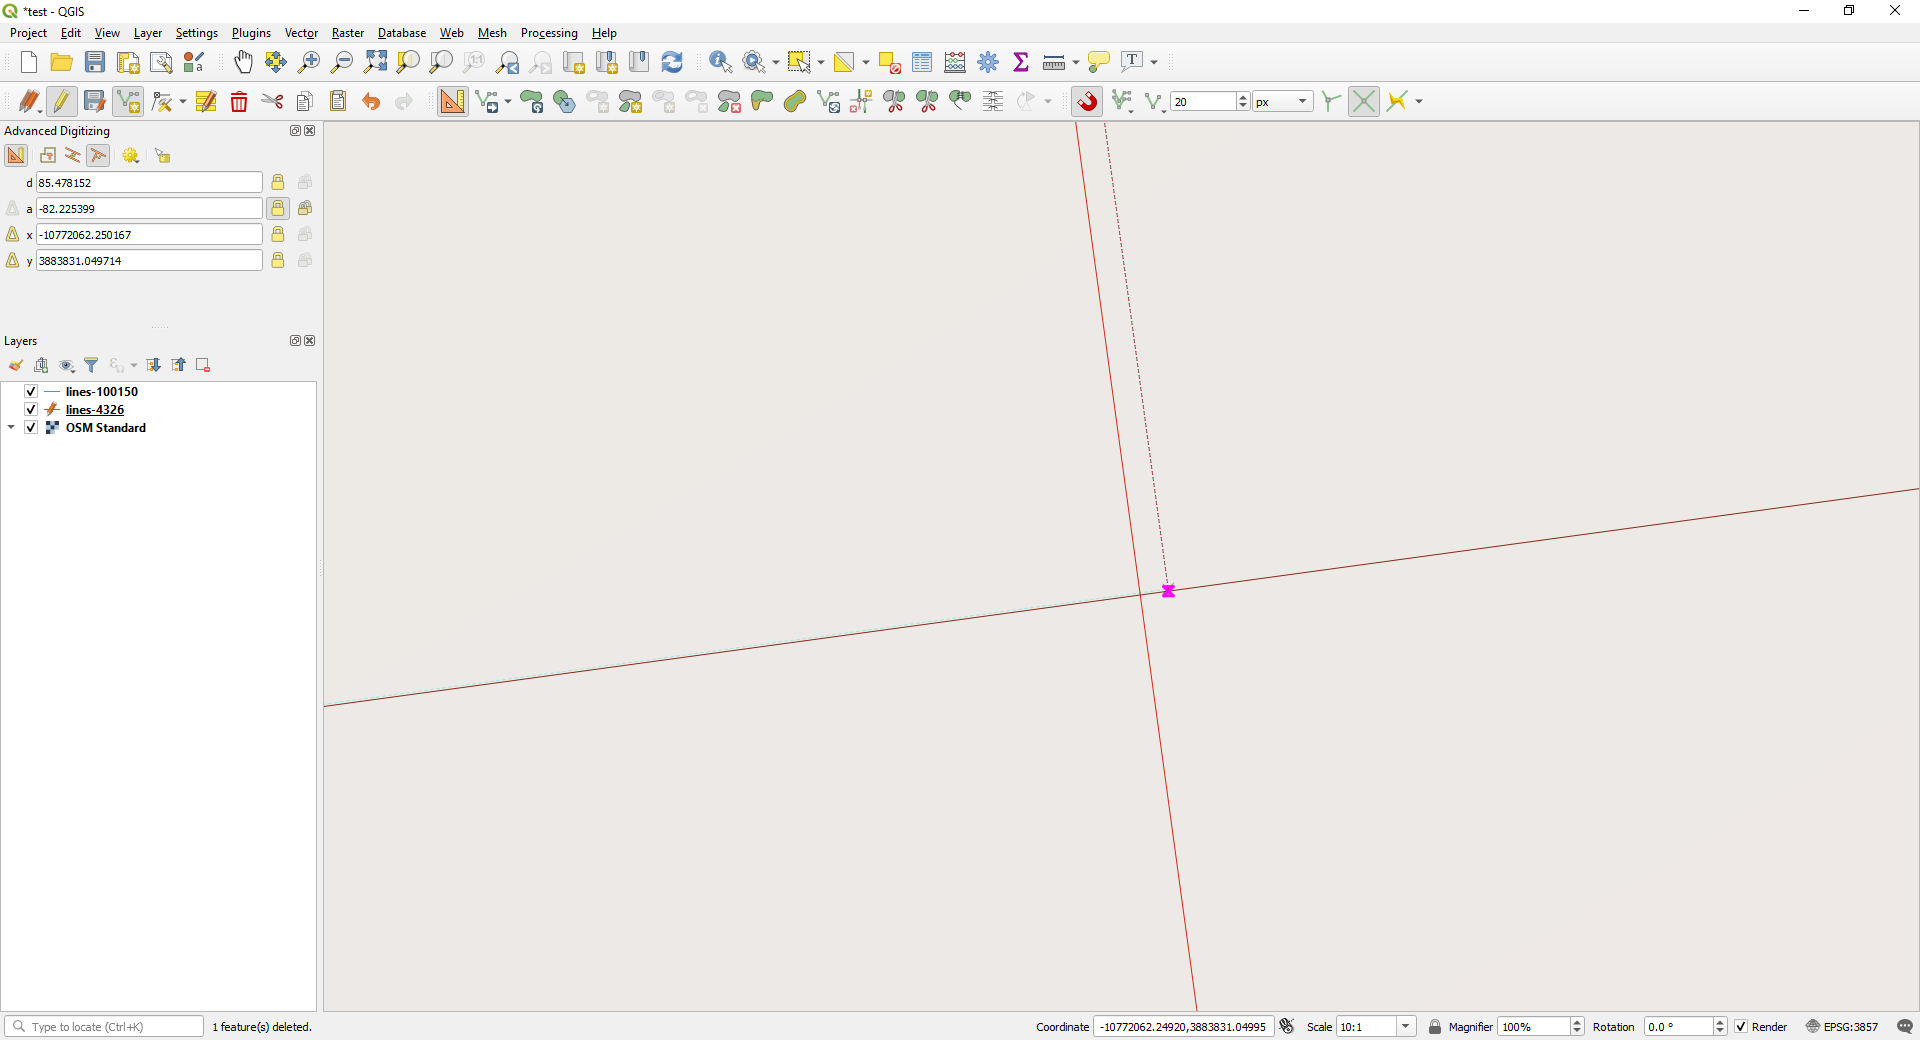Lock the distance (d) value

coord(278,182)
